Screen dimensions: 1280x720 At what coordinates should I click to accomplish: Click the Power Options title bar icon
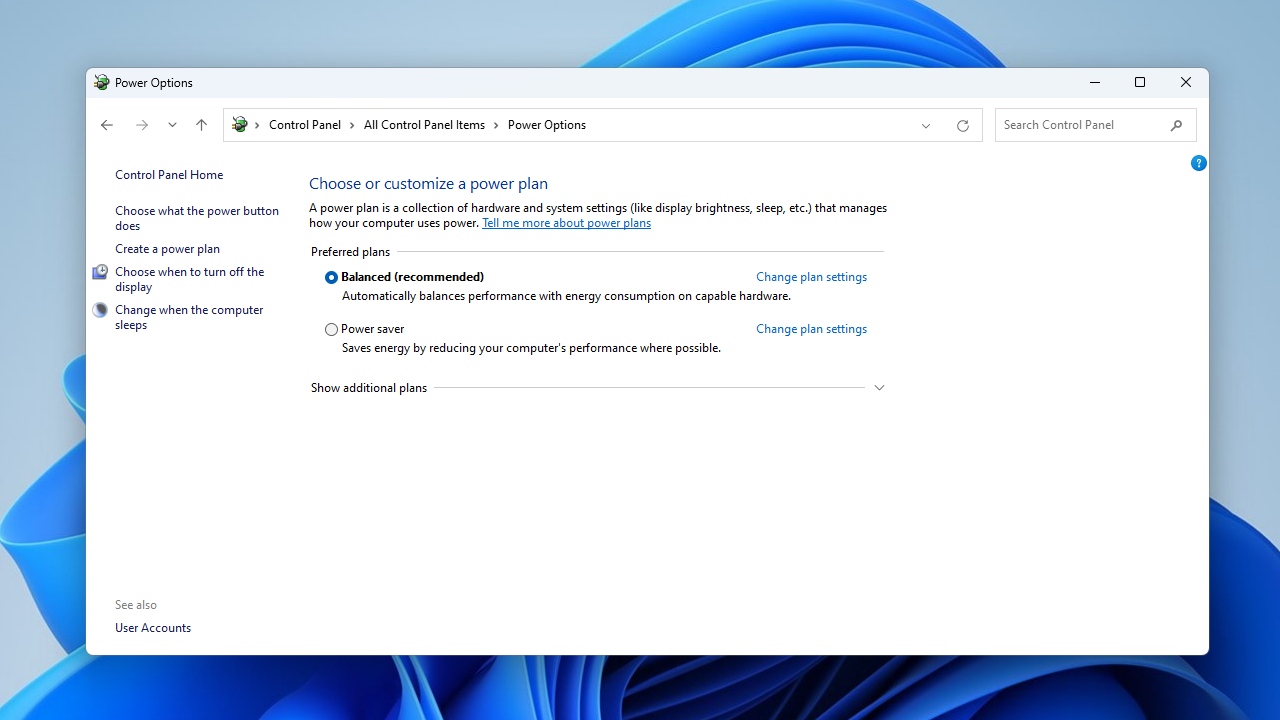tap(101, 82)
